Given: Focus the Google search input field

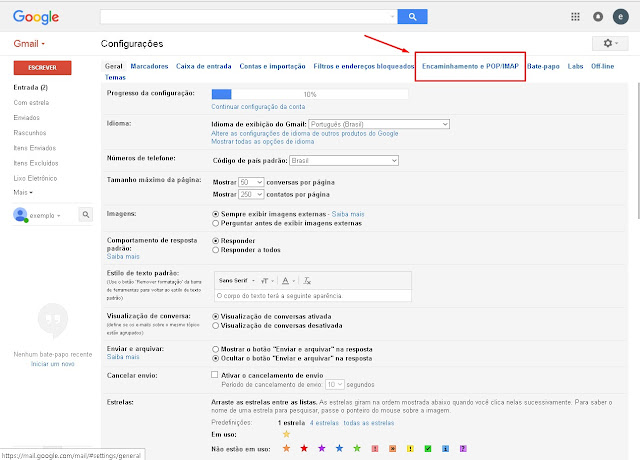Looking at the screenshot, I should 249,17.
